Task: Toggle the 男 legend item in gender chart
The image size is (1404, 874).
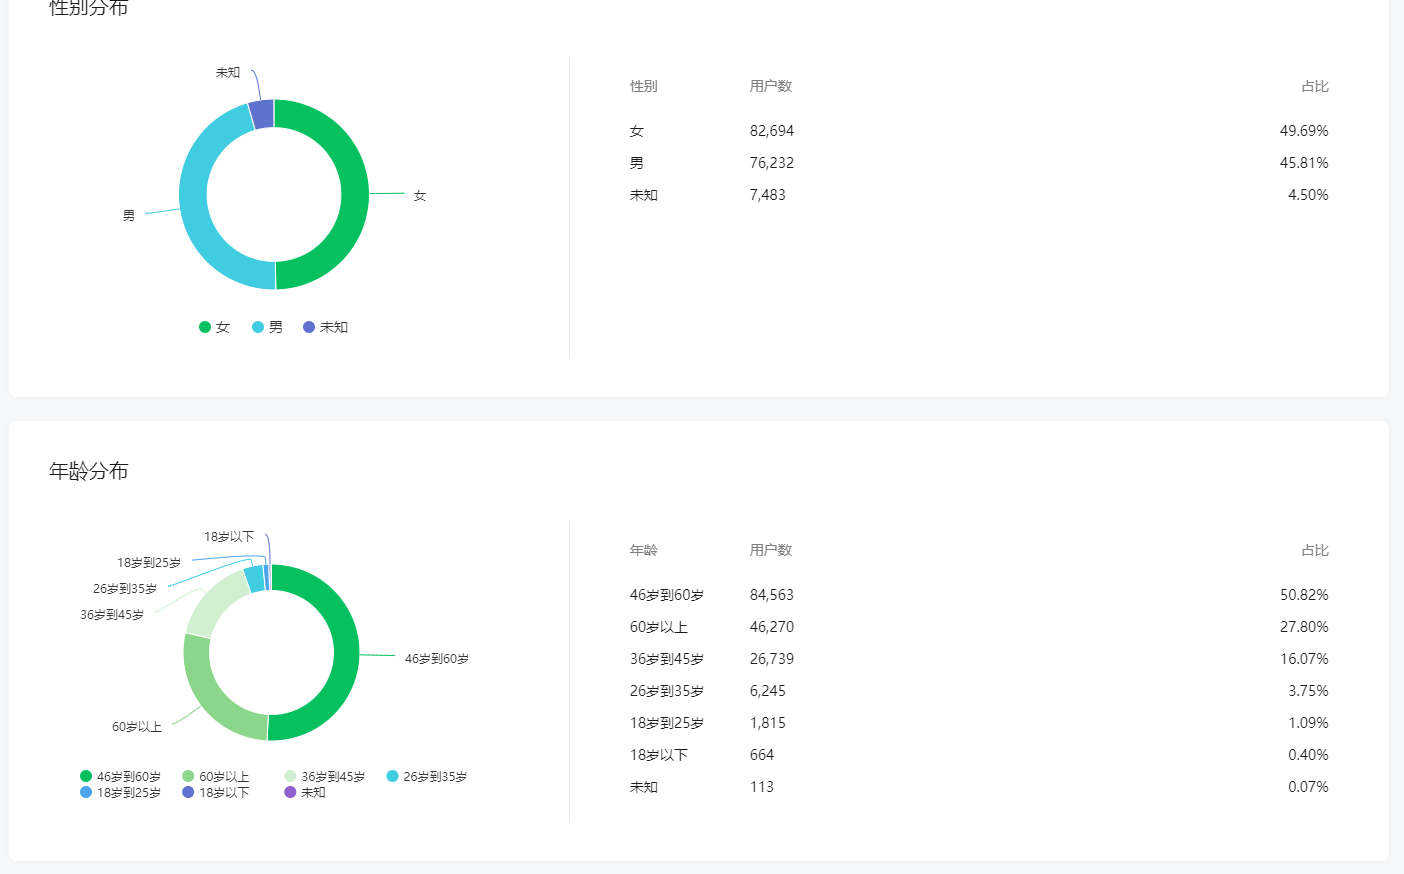Action: 268,327
